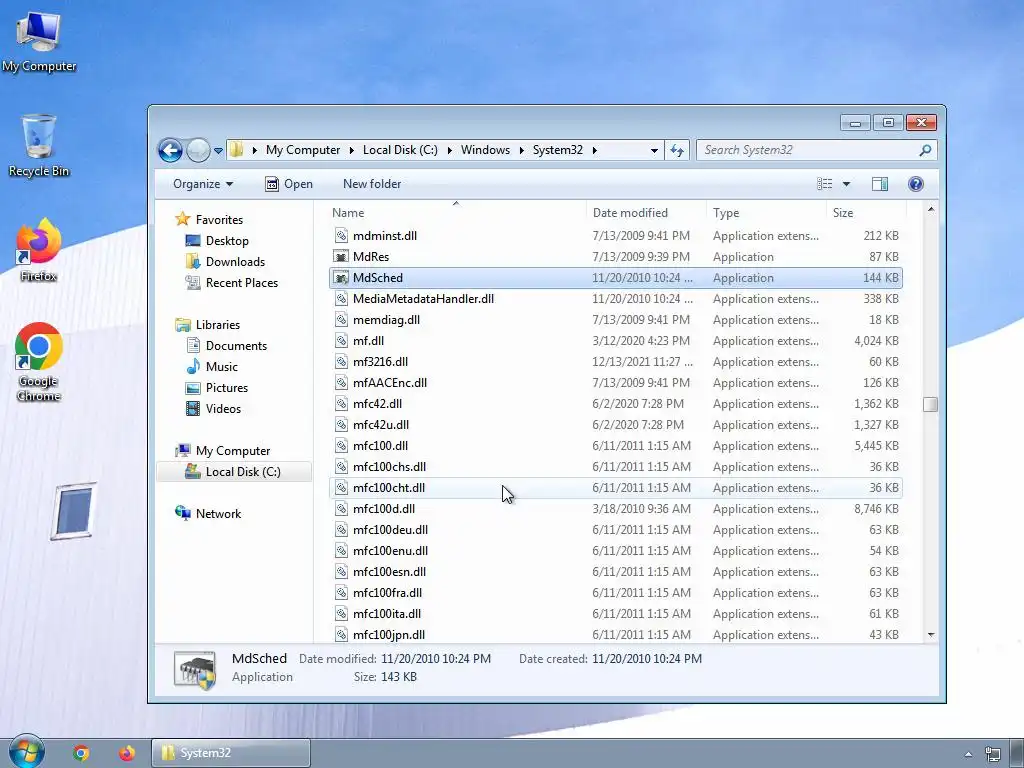This screenshot has width=1024, height=768.
Task: Expand the arrow after Windows breadcrumb
Action: pos(522,150)
